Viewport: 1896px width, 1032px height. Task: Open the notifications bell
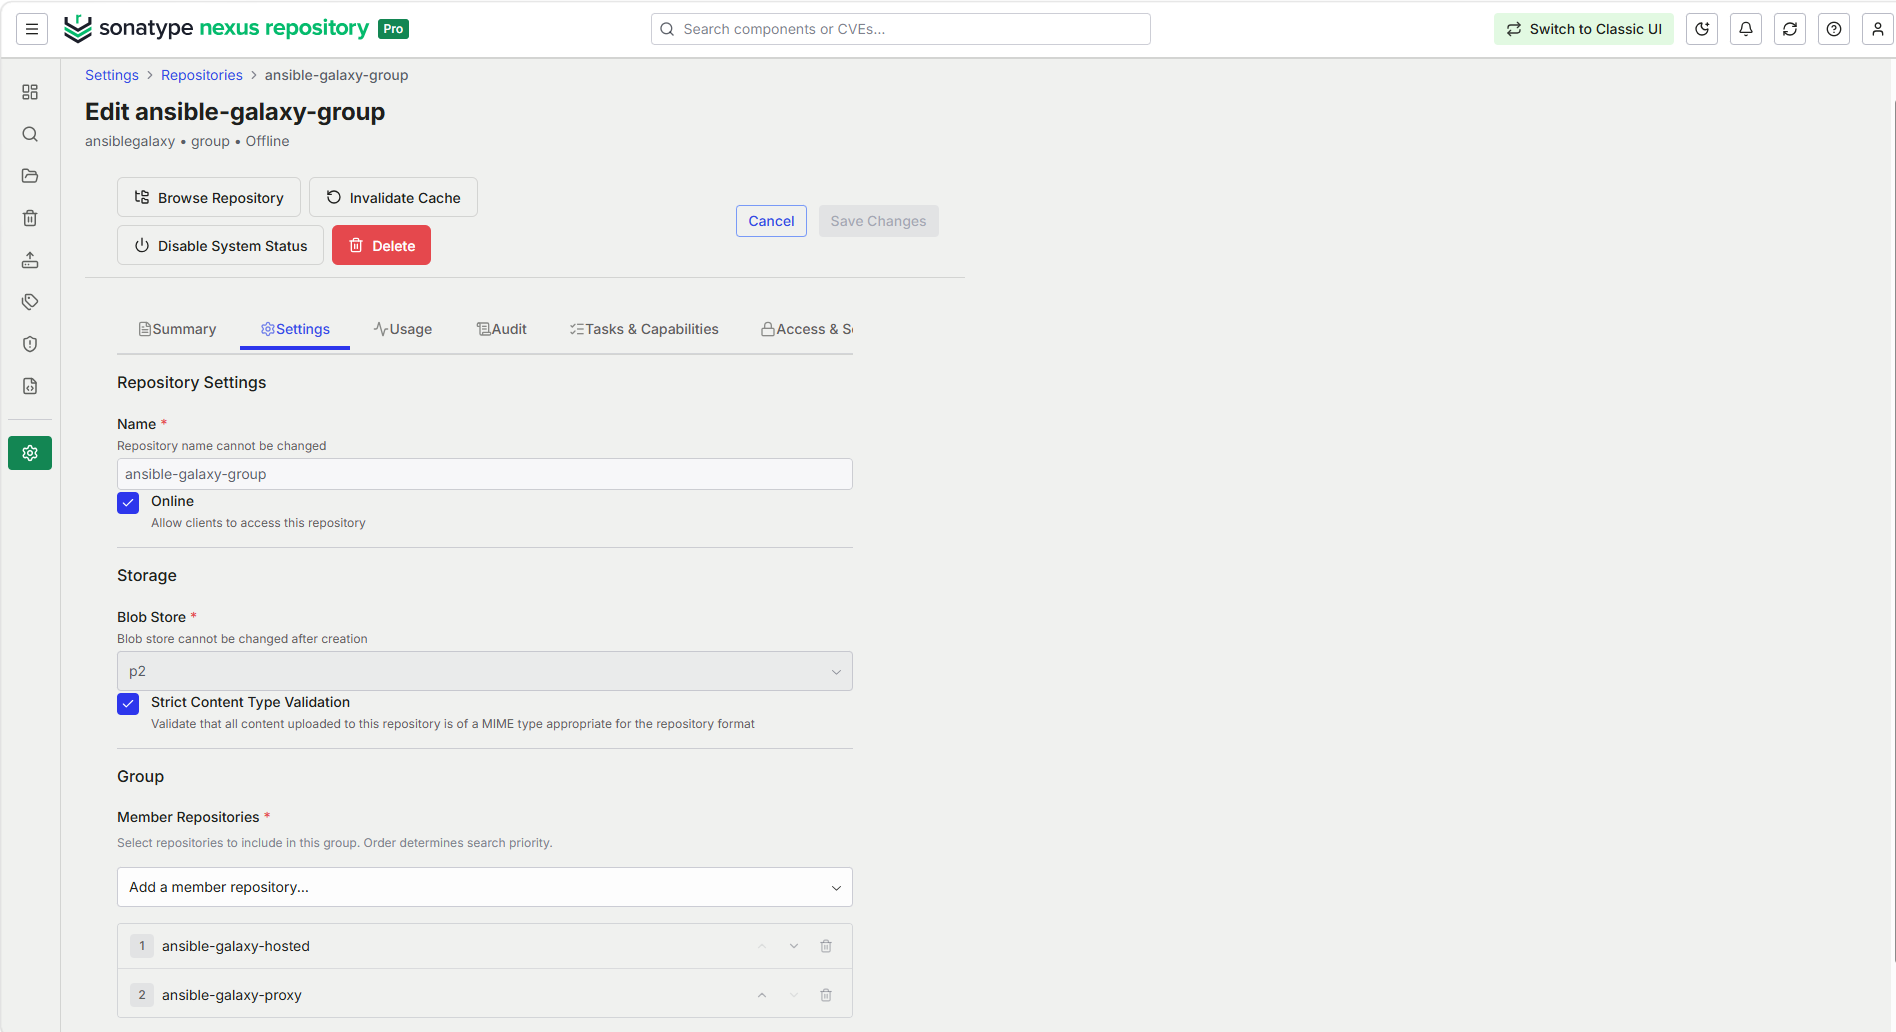(x=1746, y=29)
